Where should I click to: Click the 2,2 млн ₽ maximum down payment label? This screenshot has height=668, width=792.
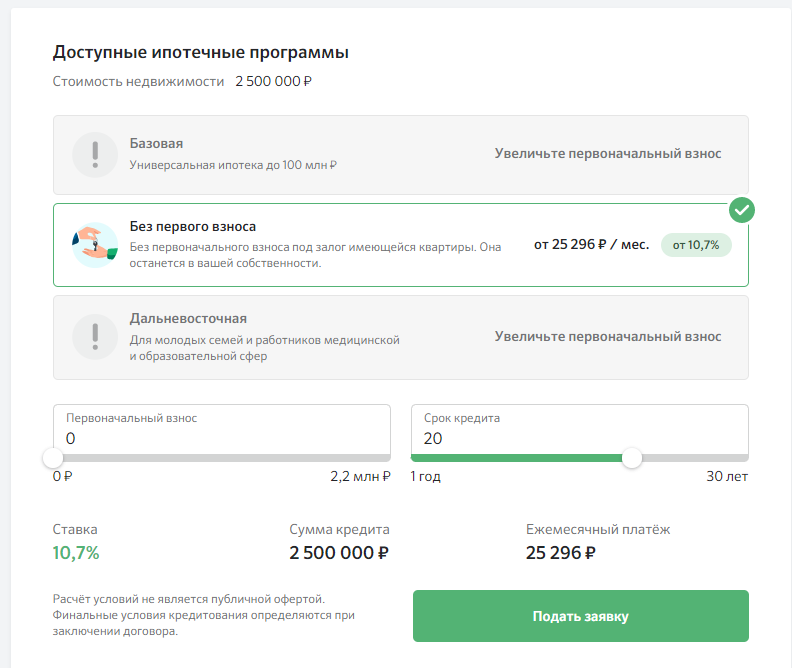[x=360, y=477]
